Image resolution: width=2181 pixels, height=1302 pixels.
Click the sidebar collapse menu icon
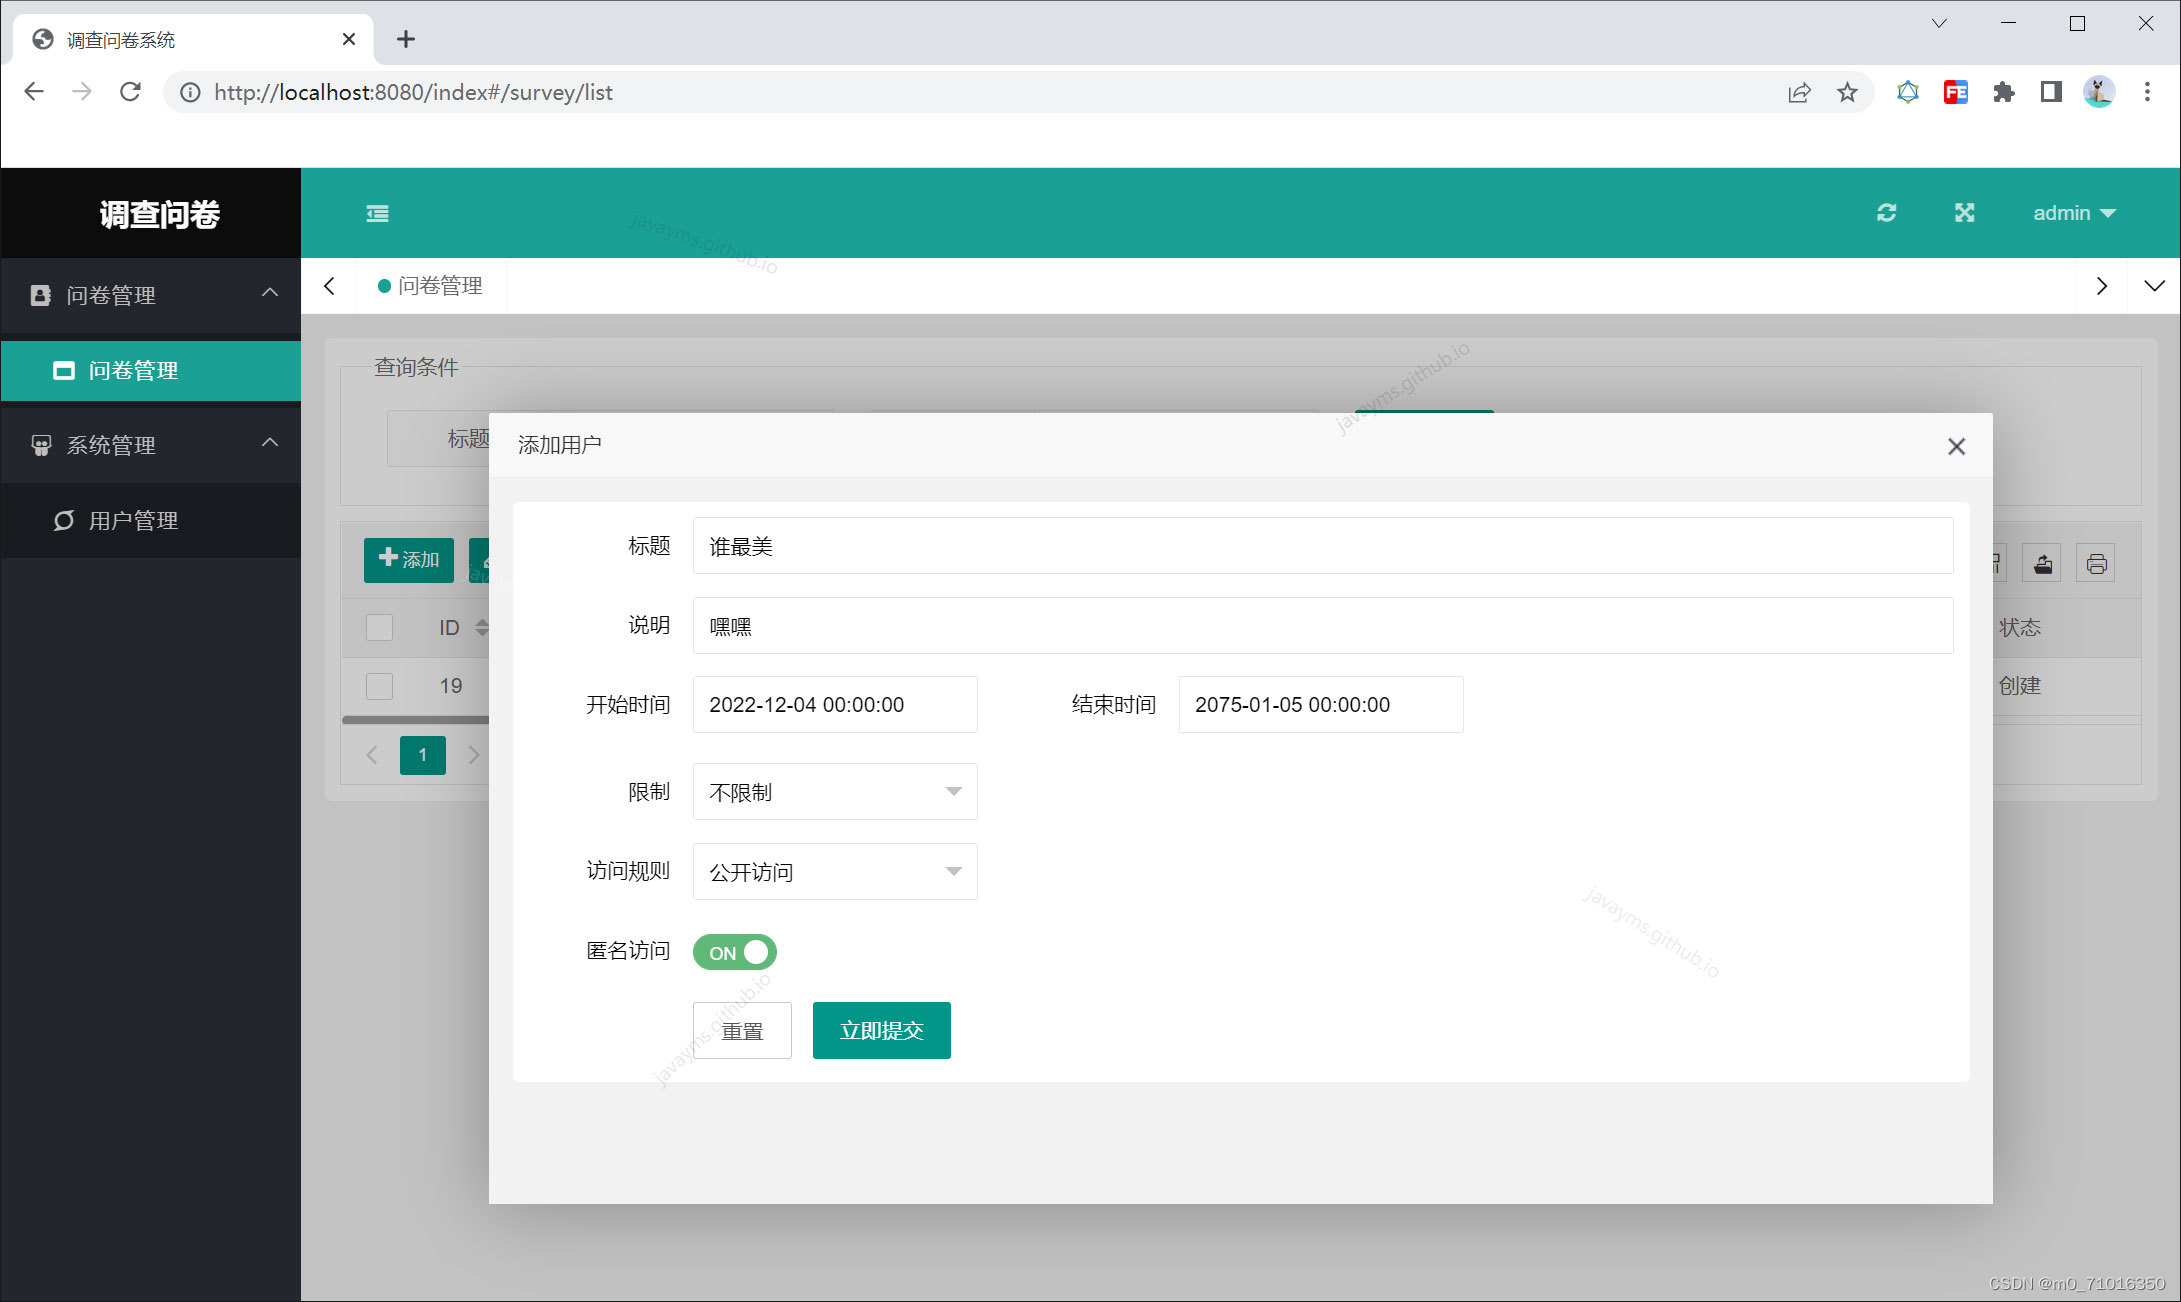click(x=377, y=213)
